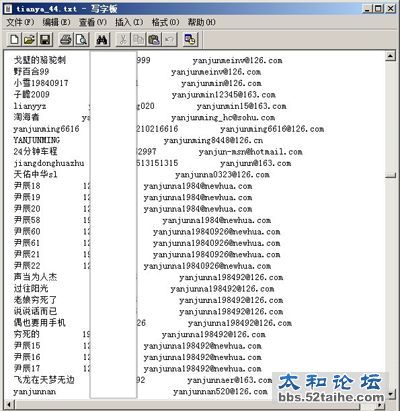Insert date and time toolbar icon
Image resolution: width=400 pixels, height=411 pixels.
pos(190,40)
